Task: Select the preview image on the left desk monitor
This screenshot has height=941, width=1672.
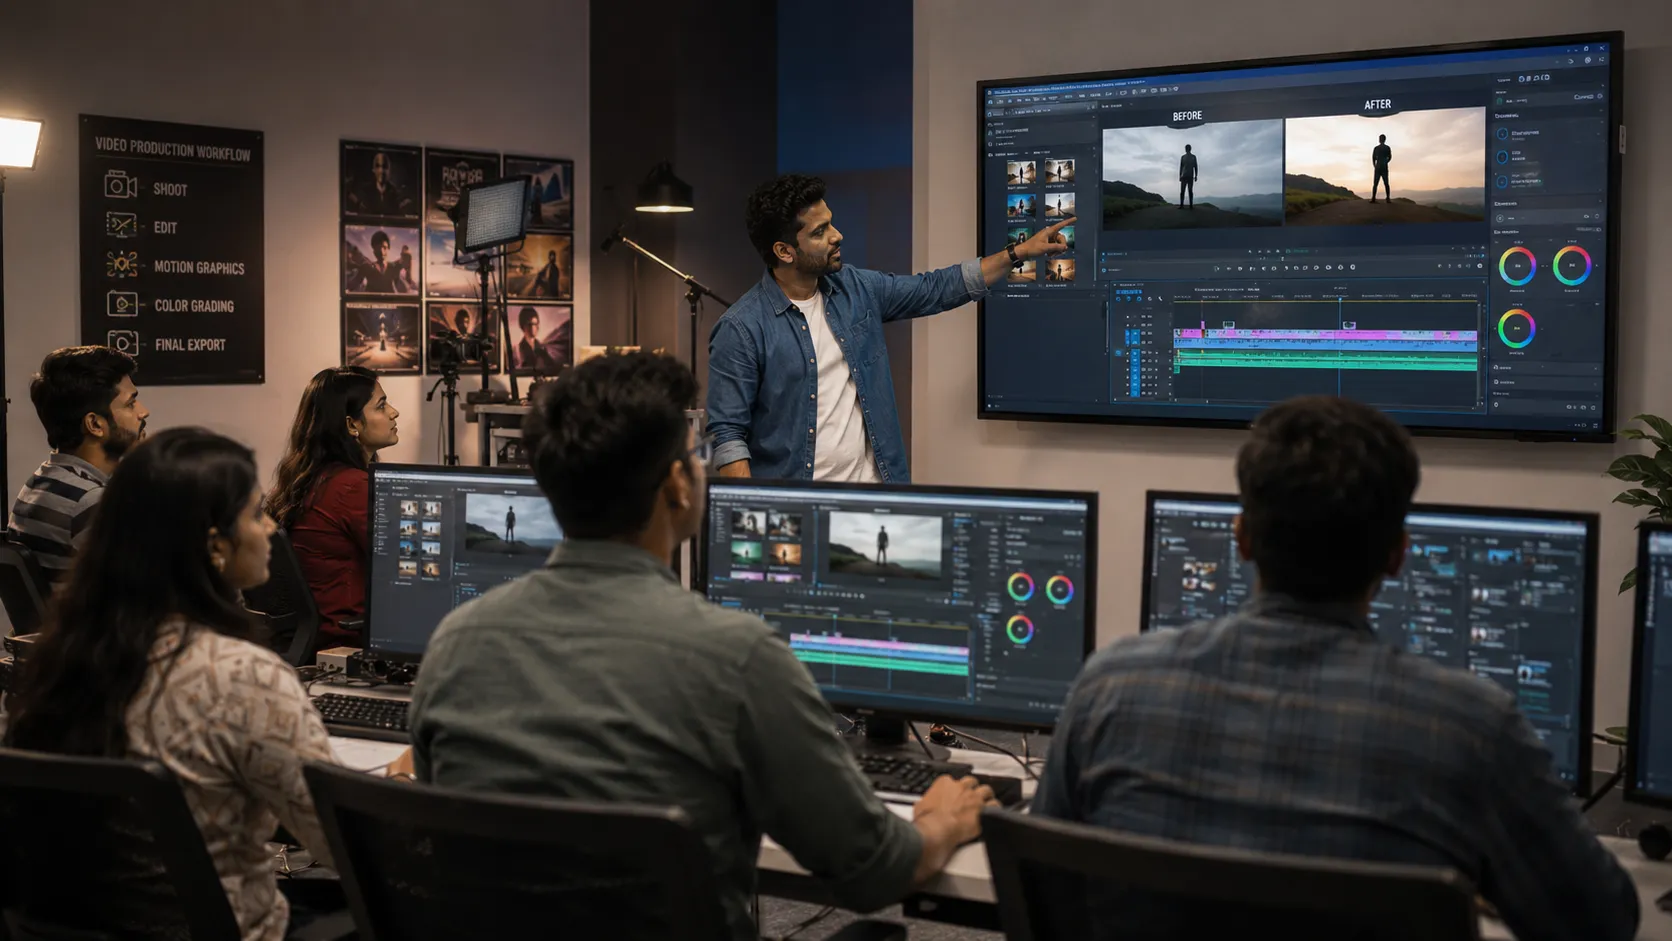Action: pyautogui.click(x=512, y=523)
